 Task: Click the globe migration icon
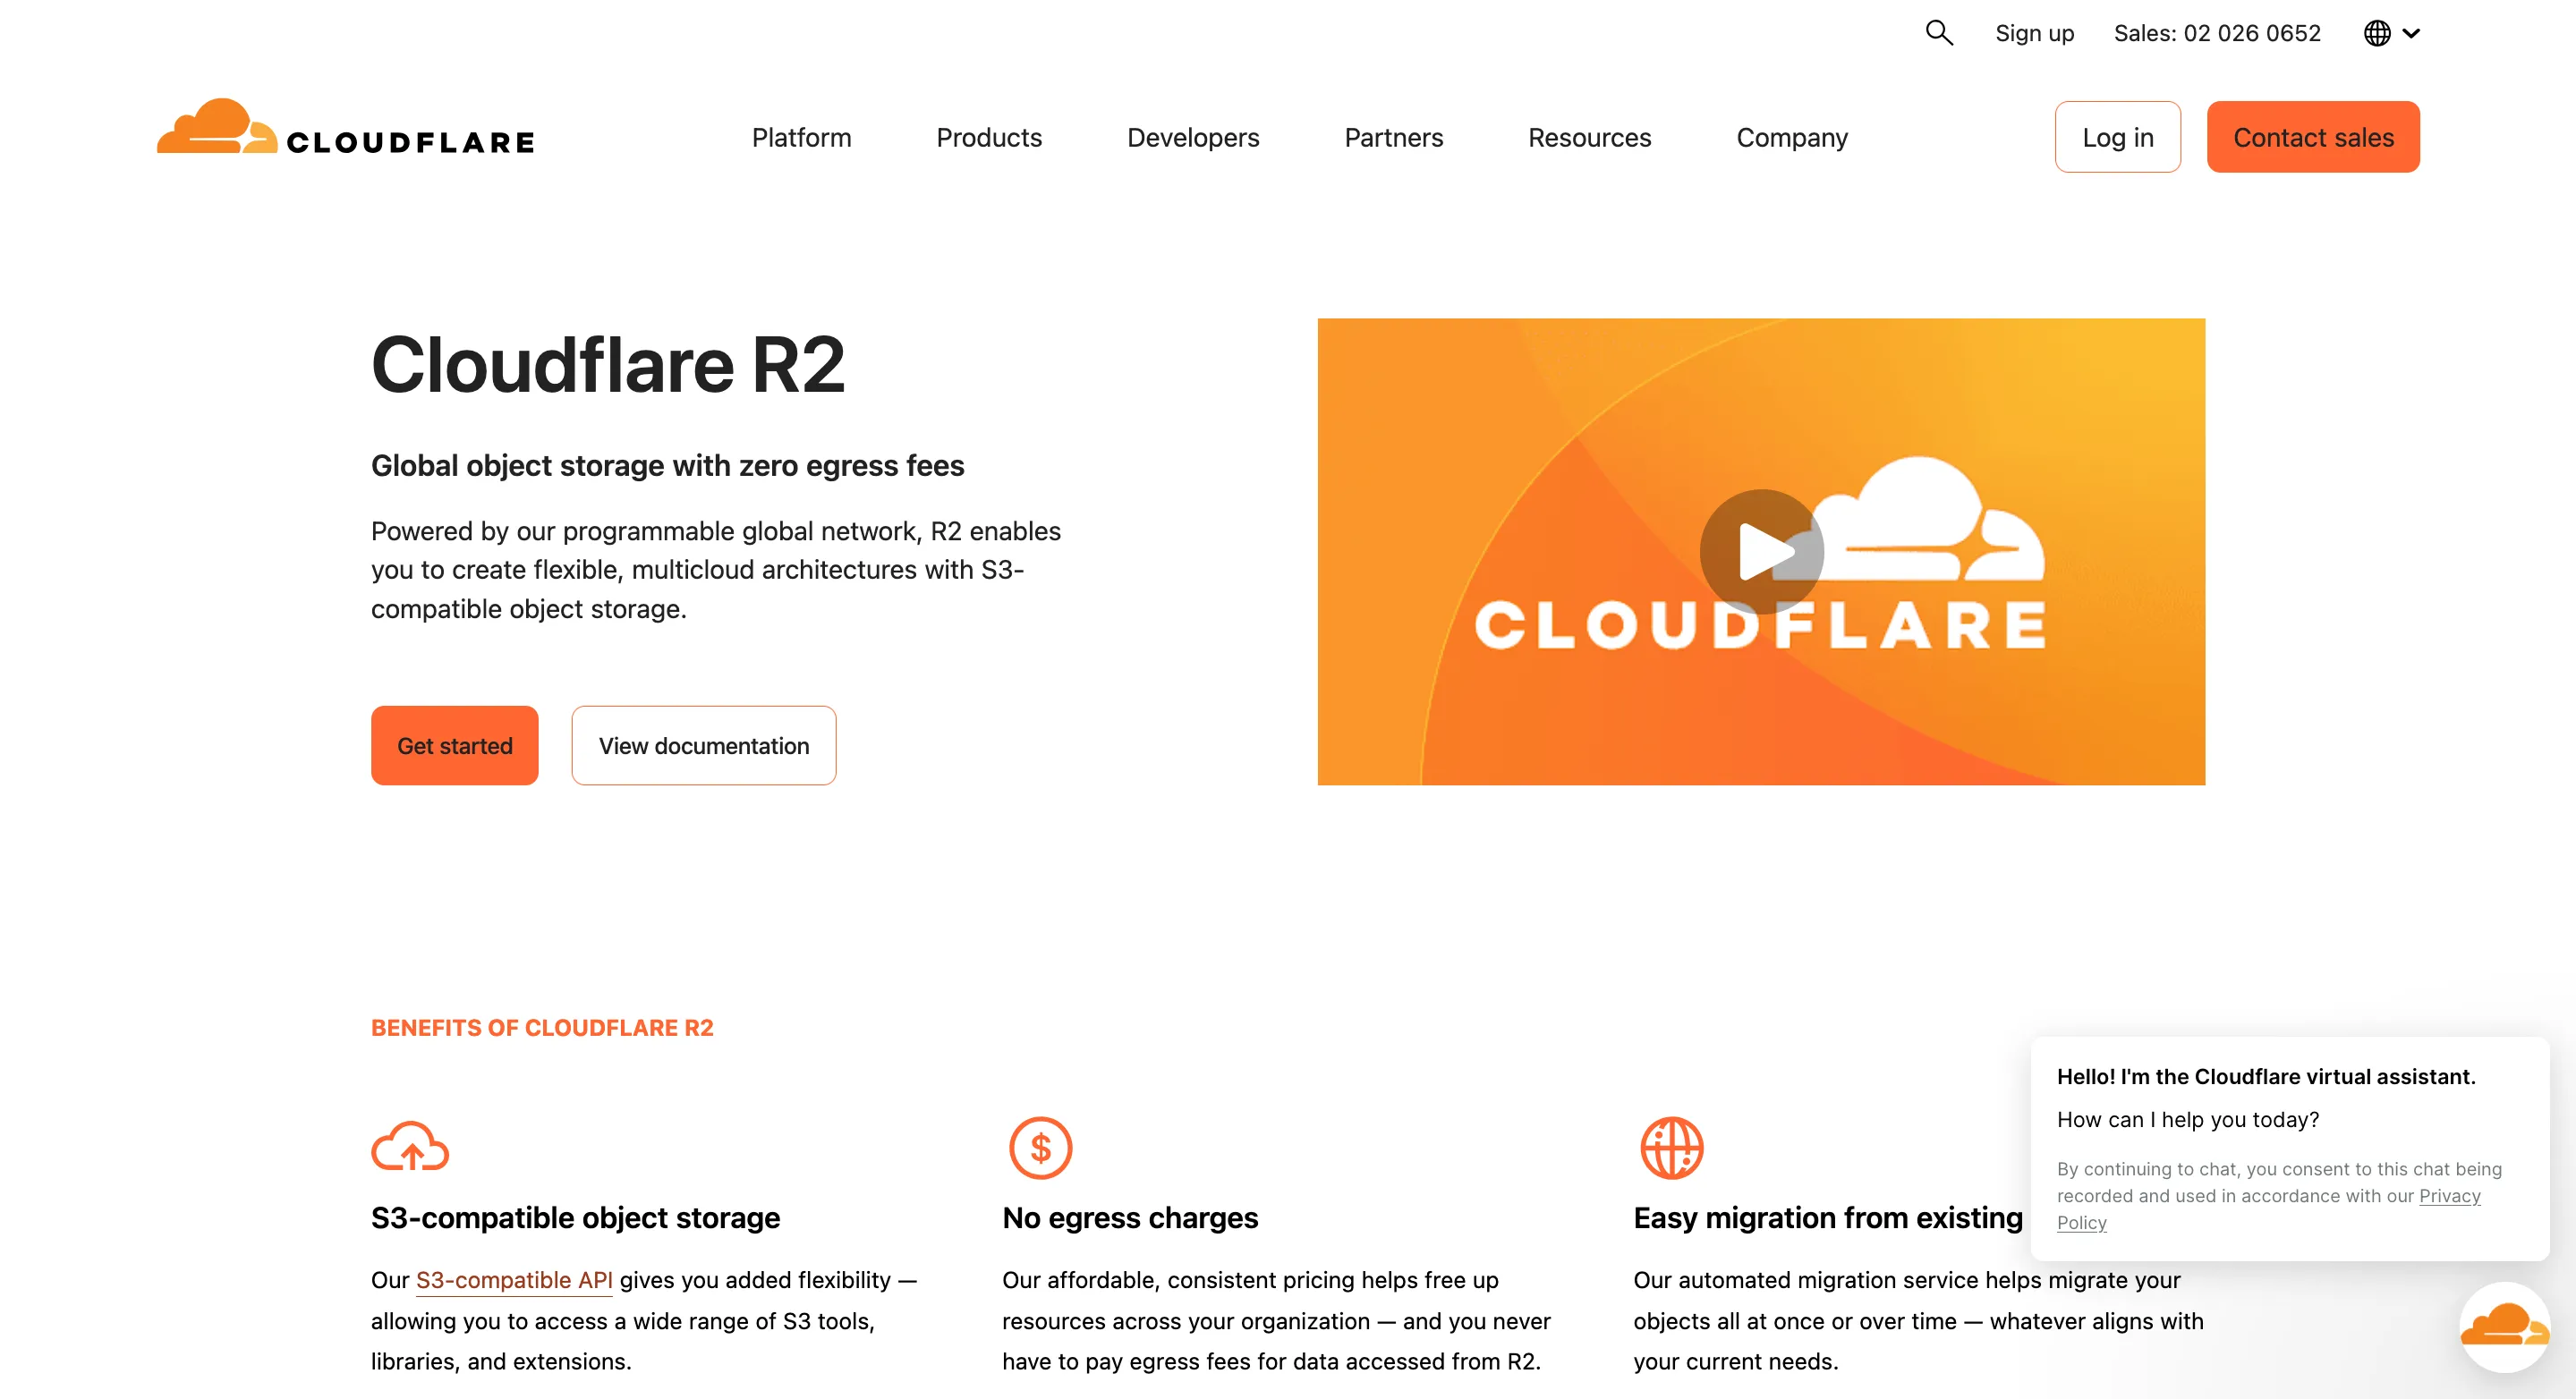coord(1671,1147)
